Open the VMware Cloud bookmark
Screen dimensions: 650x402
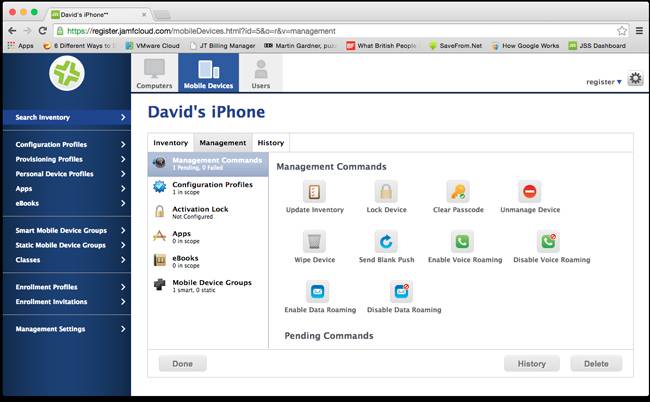coord(153,46)
